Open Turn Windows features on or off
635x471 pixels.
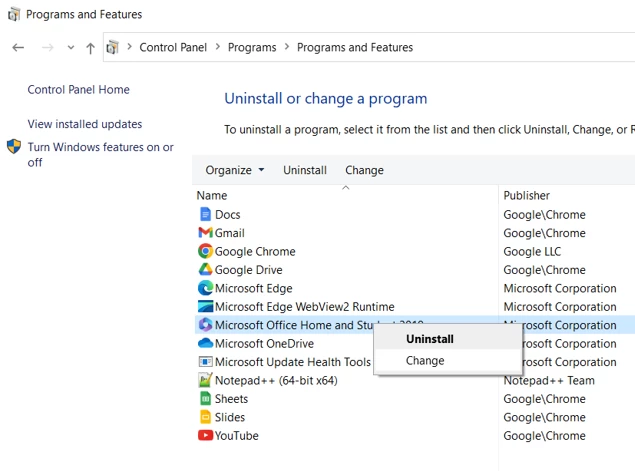tap(100, 154)
